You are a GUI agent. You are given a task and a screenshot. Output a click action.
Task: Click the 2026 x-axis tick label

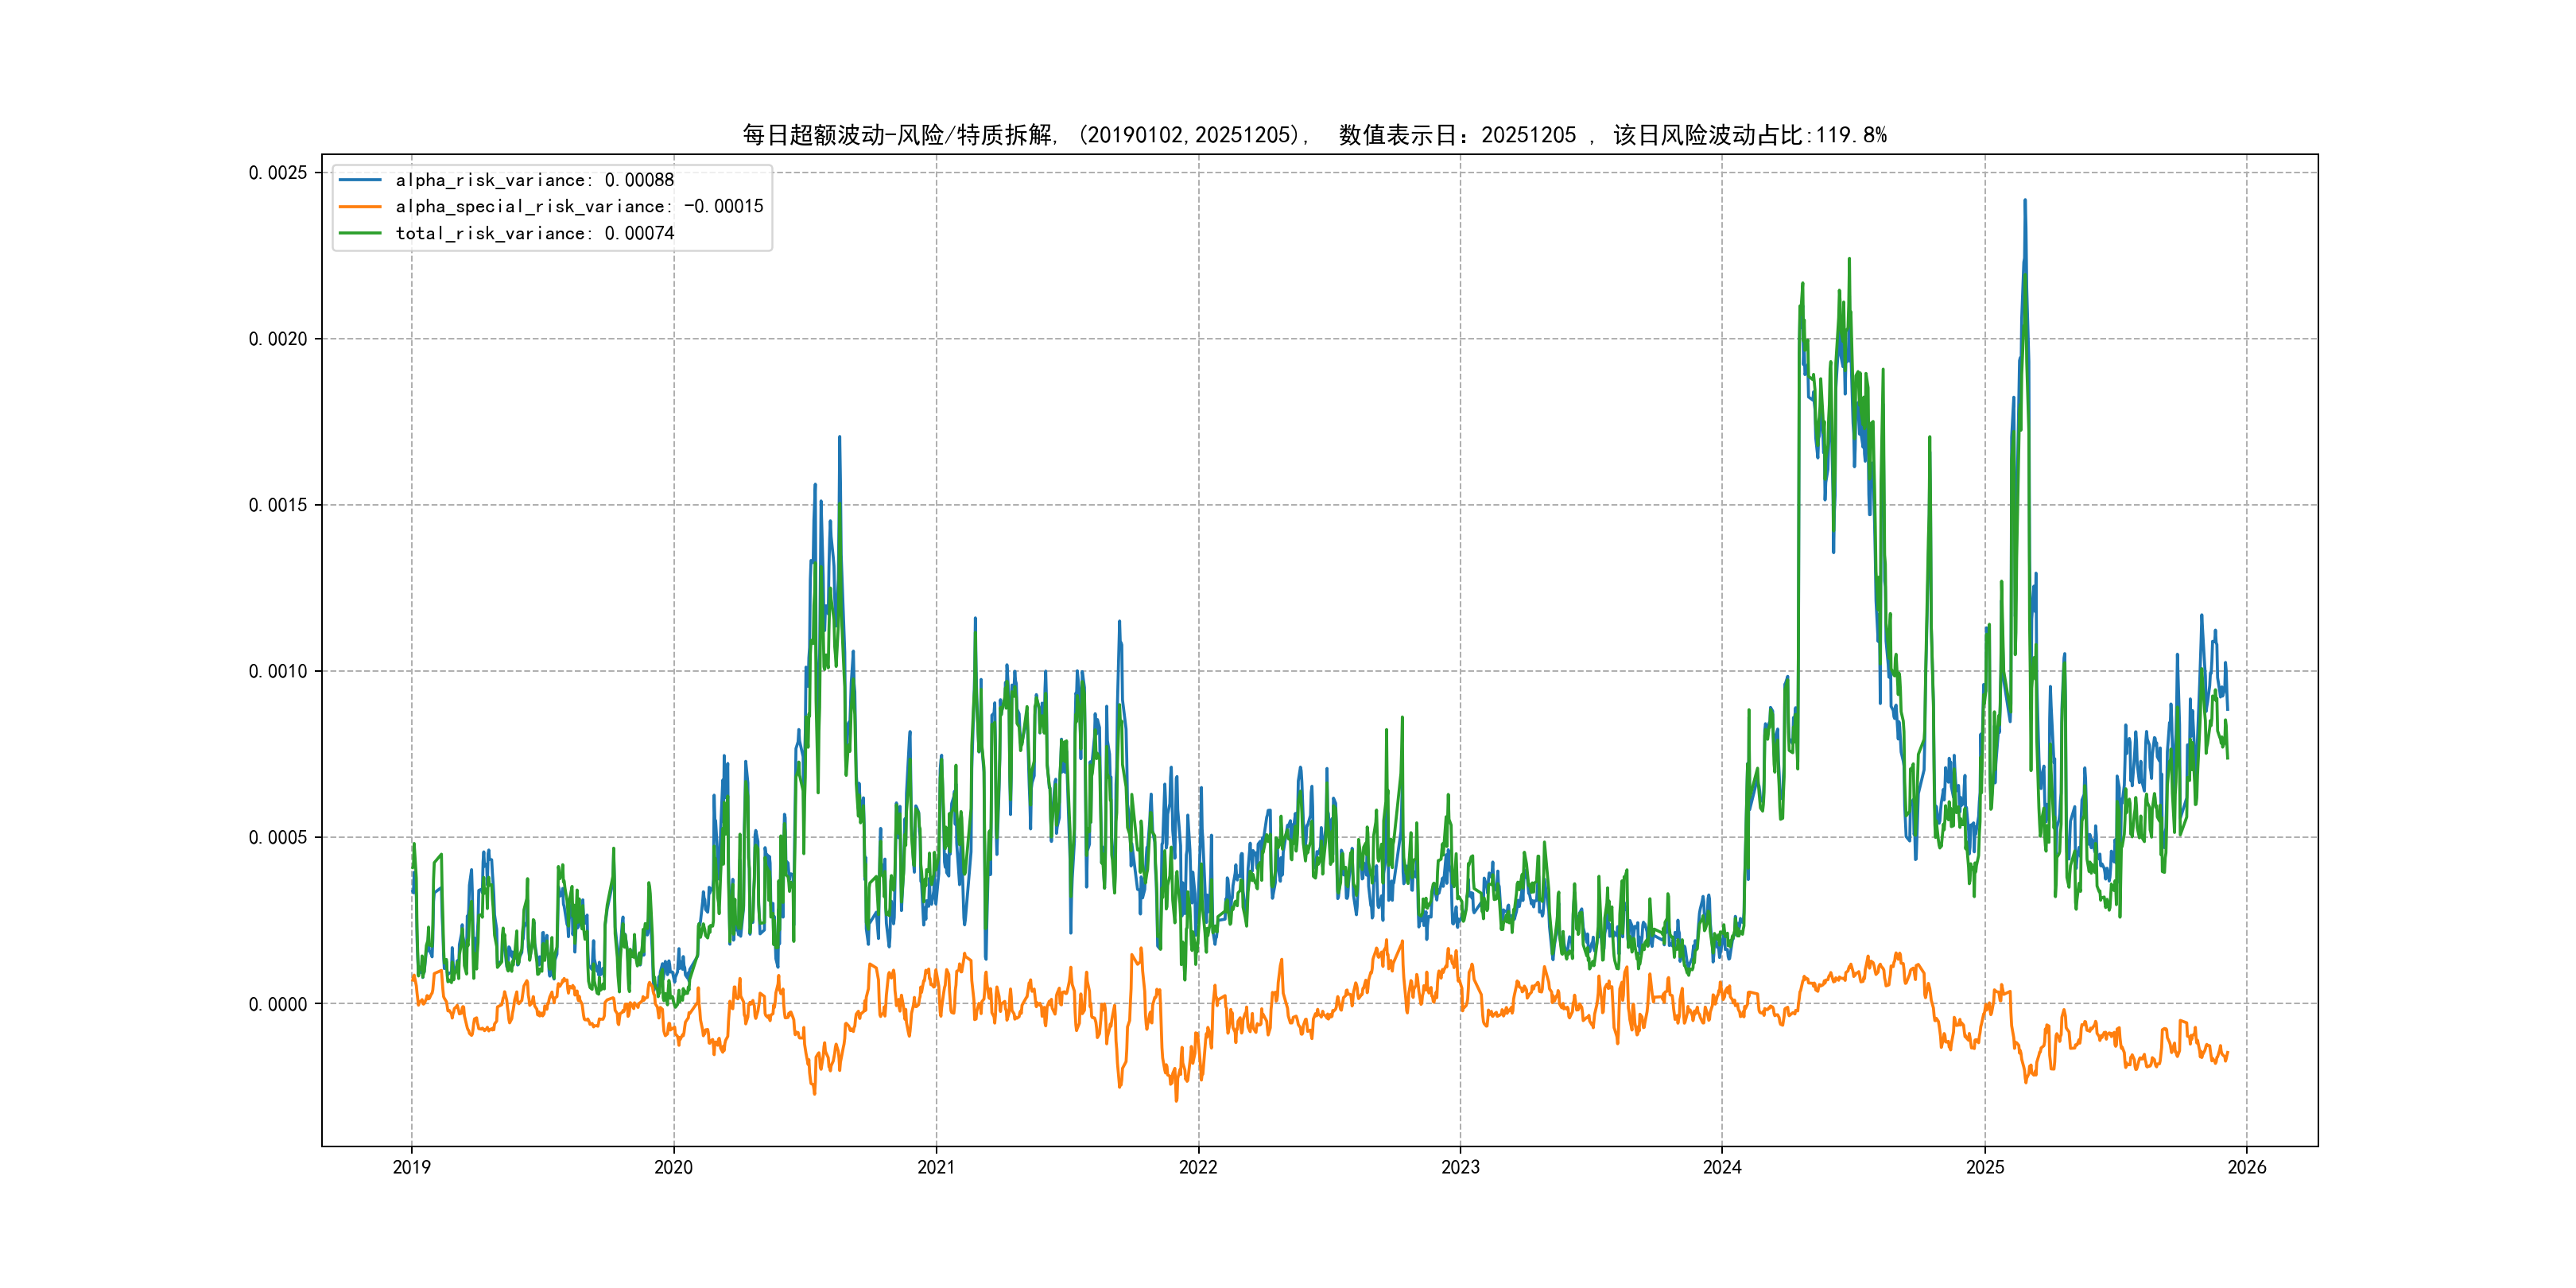click(2247, 1167)
